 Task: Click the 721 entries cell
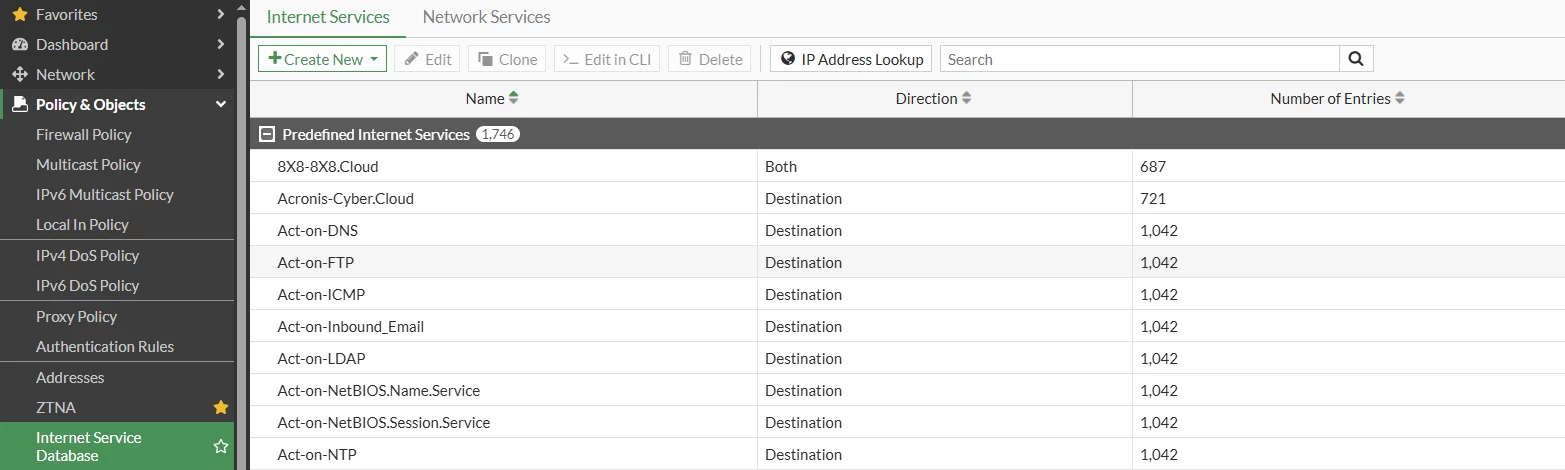(x=1349, y=198)
